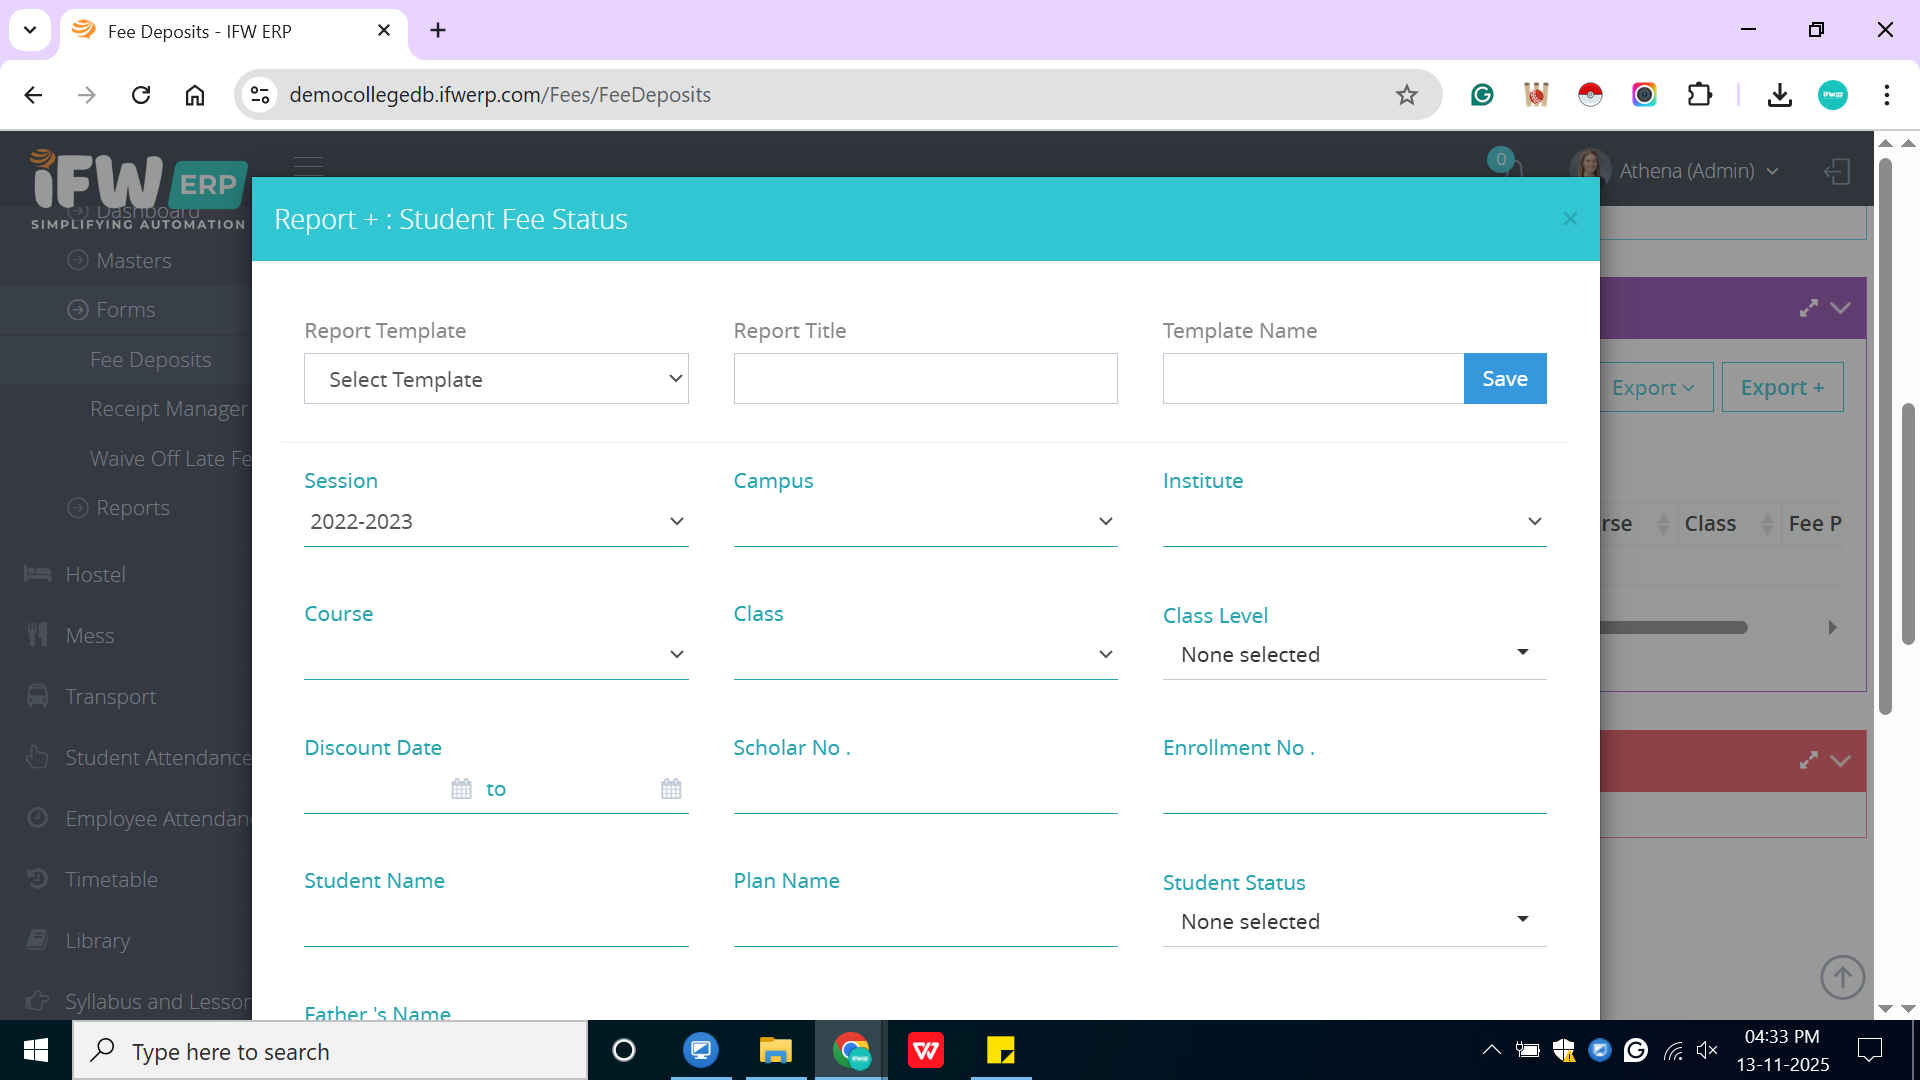This screenshot has width=1920, height=1080.
Task: Open the Report Template dropdown
Action: (x=496, y=379)
